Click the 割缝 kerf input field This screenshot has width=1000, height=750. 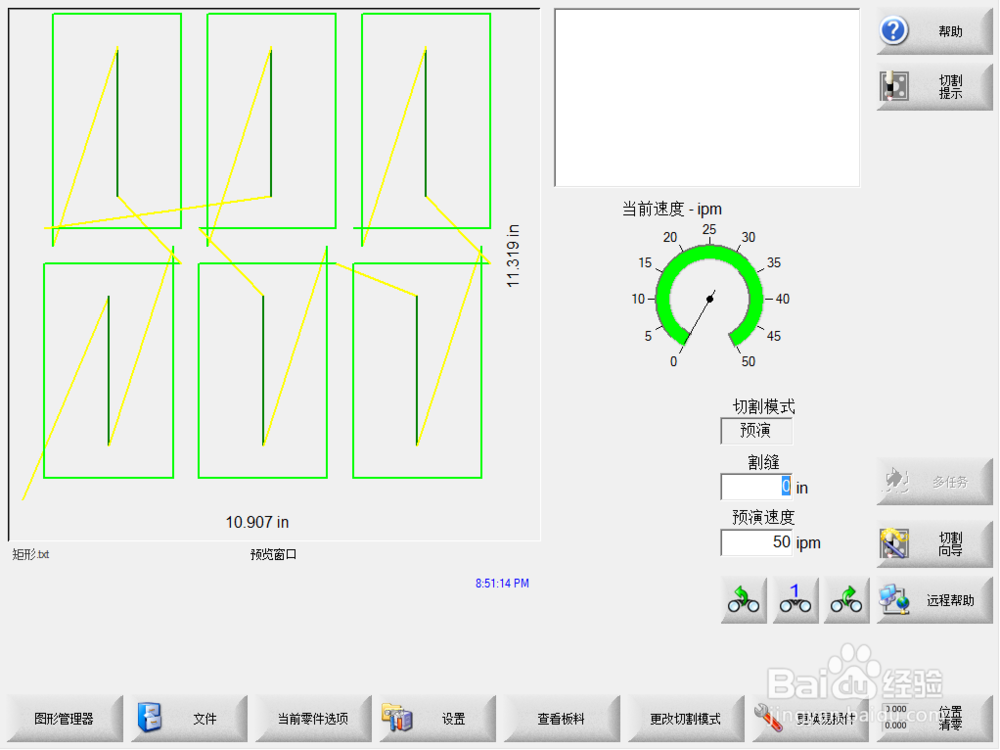756,487
